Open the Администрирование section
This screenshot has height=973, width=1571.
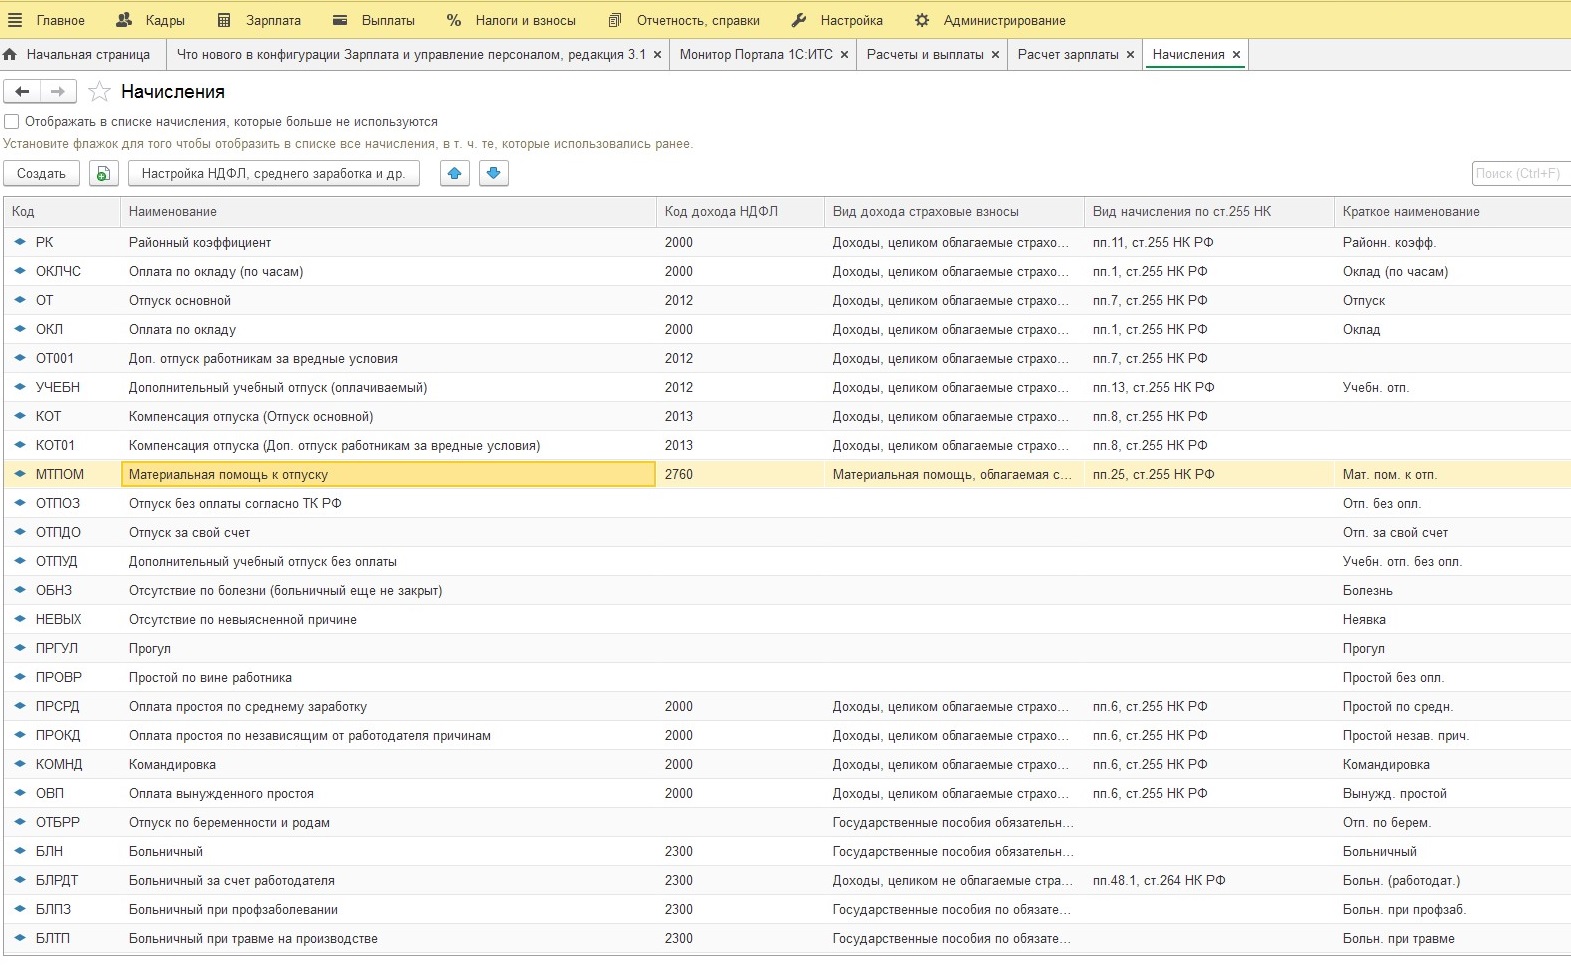point(990,20)
